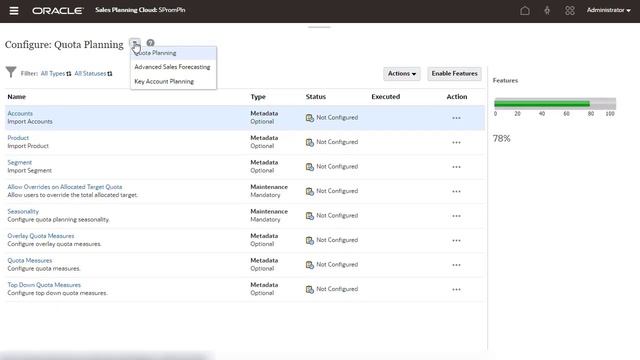Click 'Configure quota planning seasonality.' text
The image size is (640, 360).
(58, 220)
